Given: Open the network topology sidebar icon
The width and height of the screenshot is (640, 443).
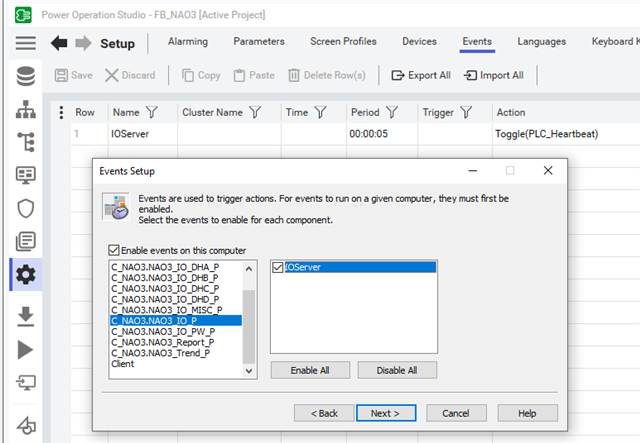Looking at the screenshot, I should [26, 109].
